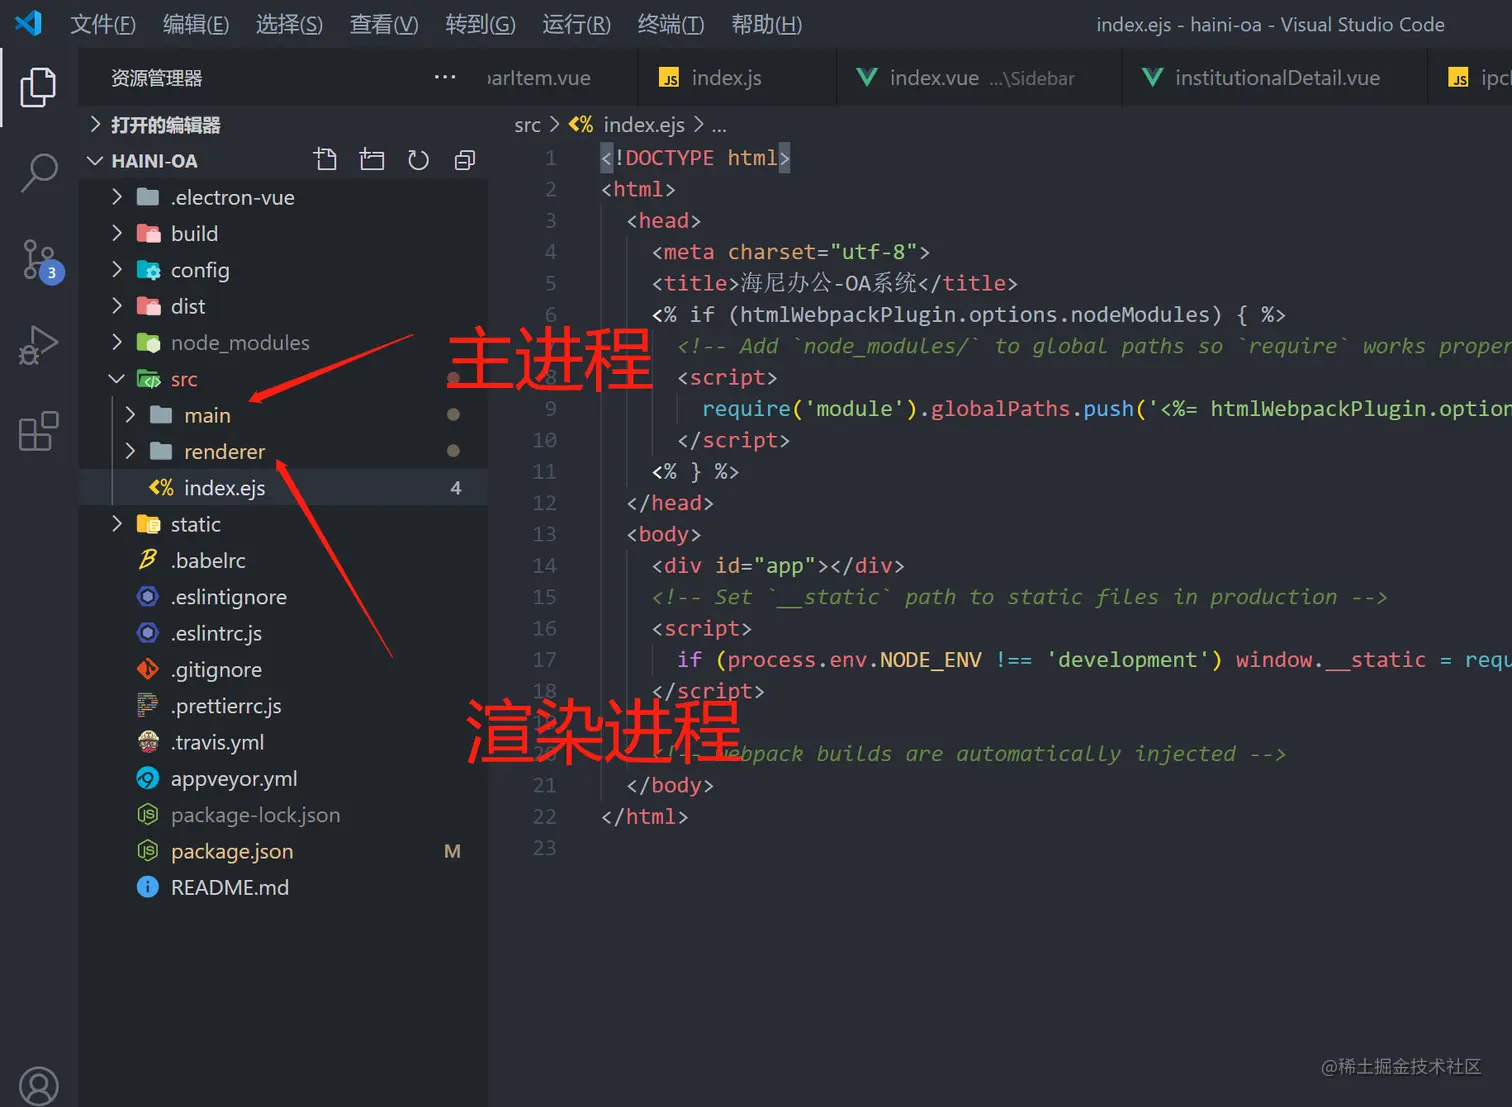Switch to the index.js editor tab
Viewport: 1512px width, 1107px height.
coord(737,78)
